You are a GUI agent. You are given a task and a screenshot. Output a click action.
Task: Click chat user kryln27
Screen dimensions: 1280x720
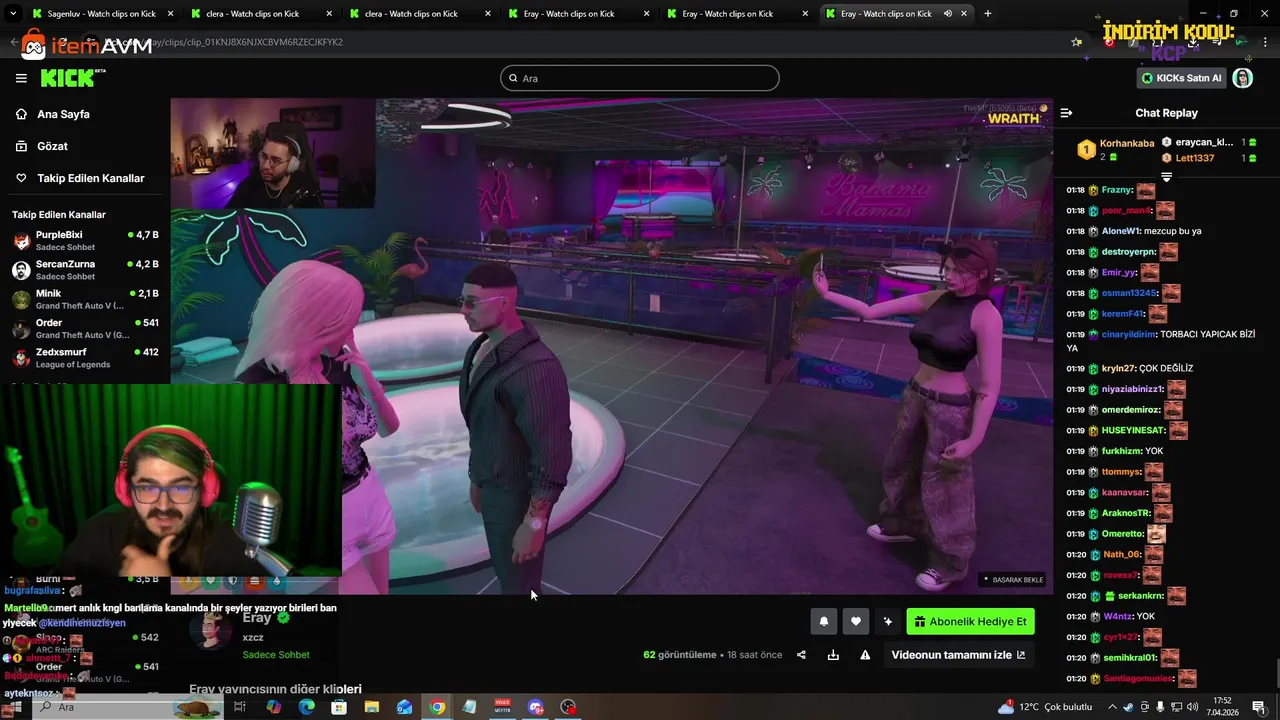tap(1118, 368)
